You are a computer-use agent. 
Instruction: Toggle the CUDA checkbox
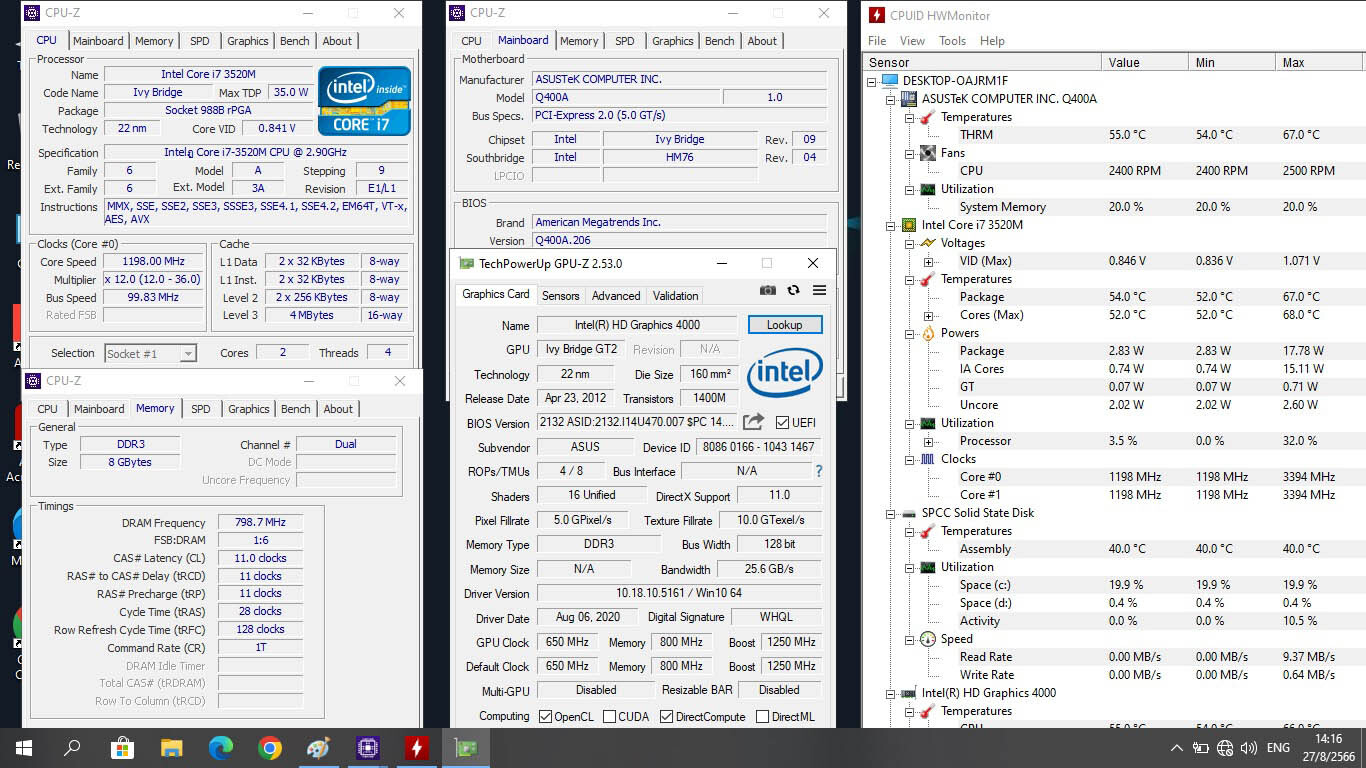[x=609, y=717]
